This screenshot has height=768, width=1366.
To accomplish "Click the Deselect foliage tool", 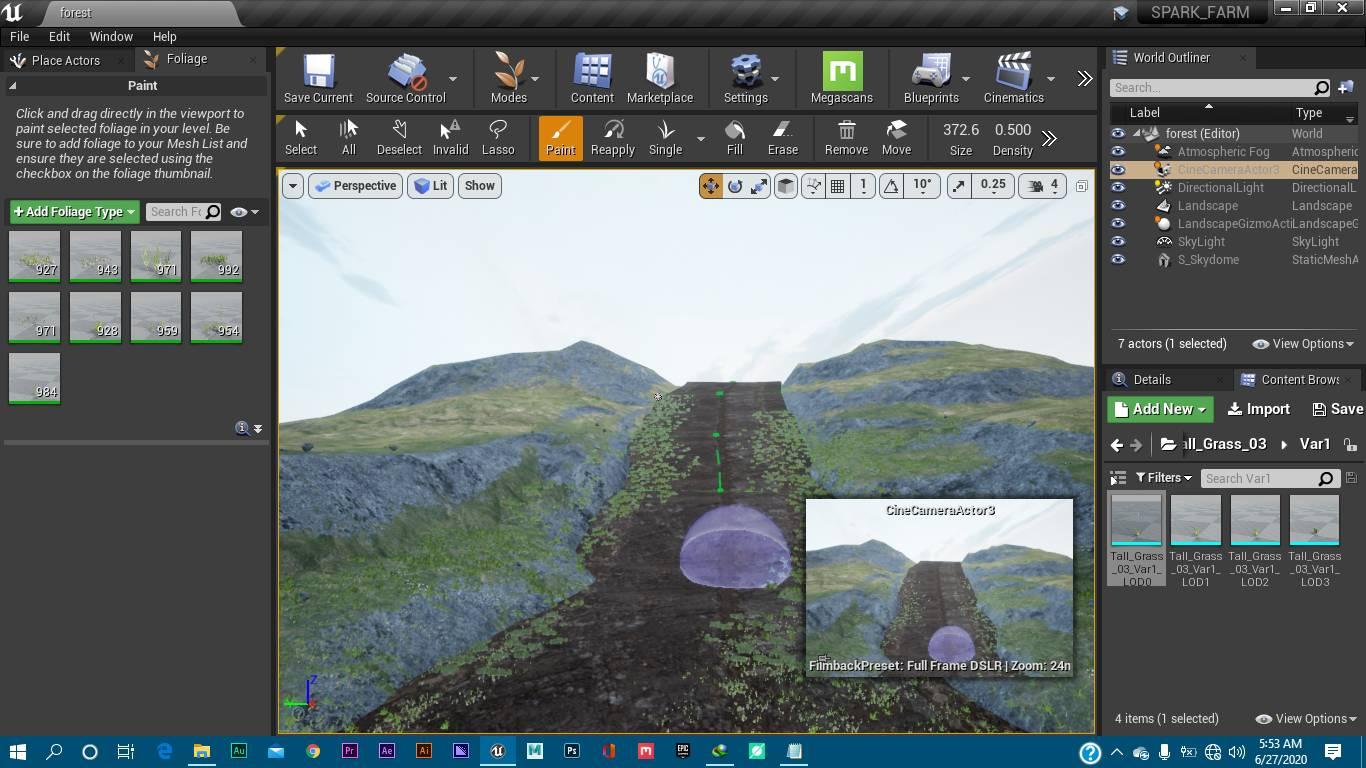I will pos(399,138).
